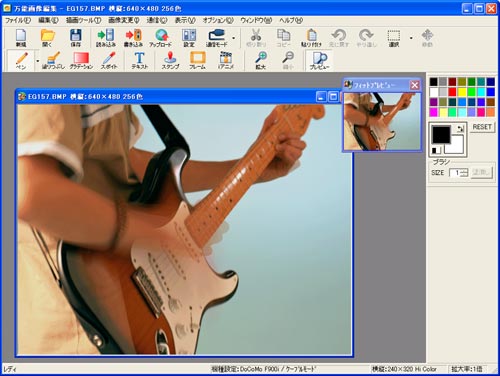Pick the bright green palette swatch
Screen dimensions: 500x376
pos(471,92)
